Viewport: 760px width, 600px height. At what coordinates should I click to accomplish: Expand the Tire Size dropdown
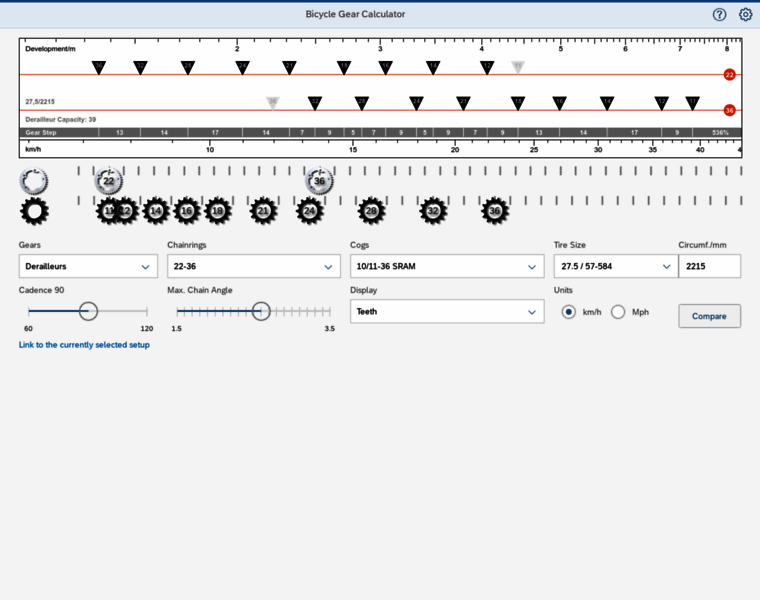click(x=615, y=266)
